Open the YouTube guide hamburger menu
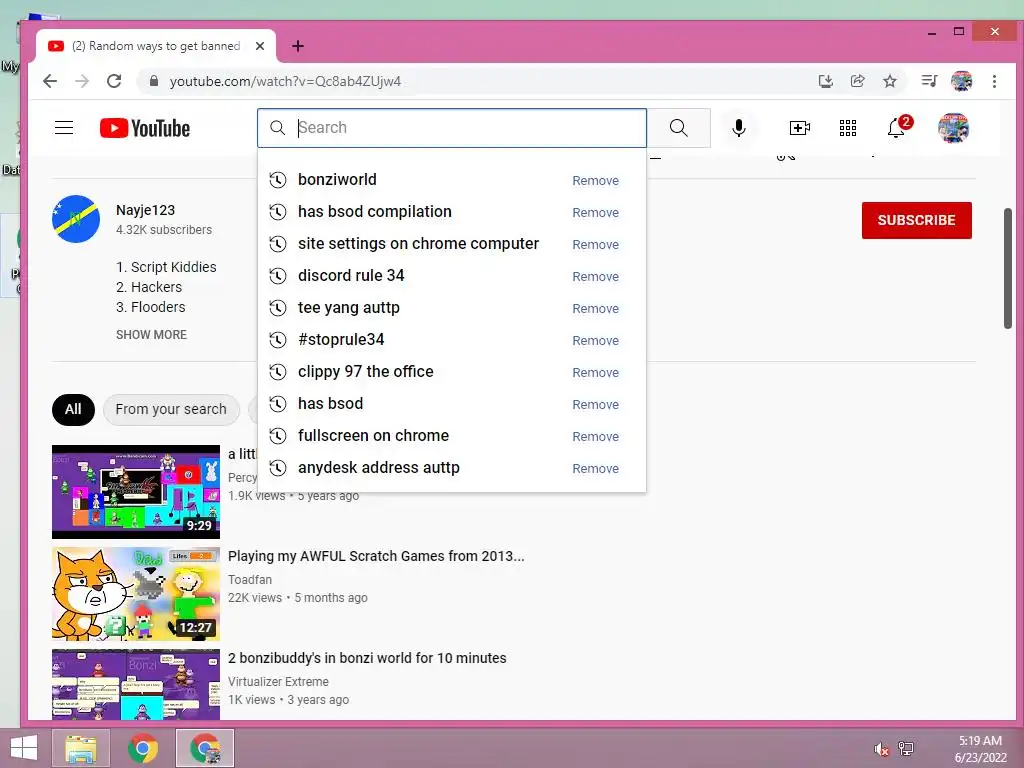Viewport: 1024px width, 768px height. pos(64,127)
